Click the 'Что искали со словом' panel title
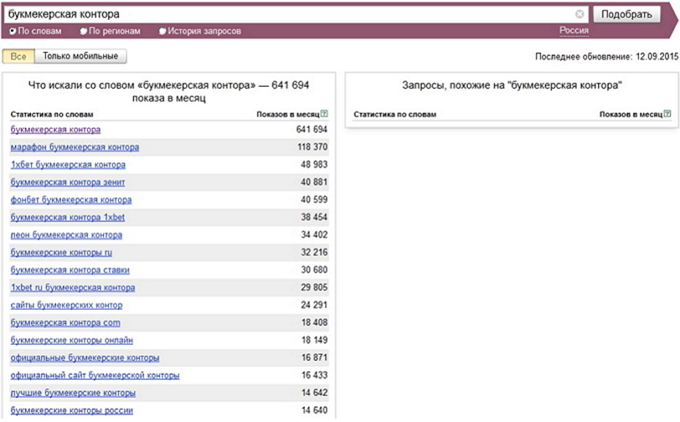The image size is (680, 422). [x=169, y=92]
